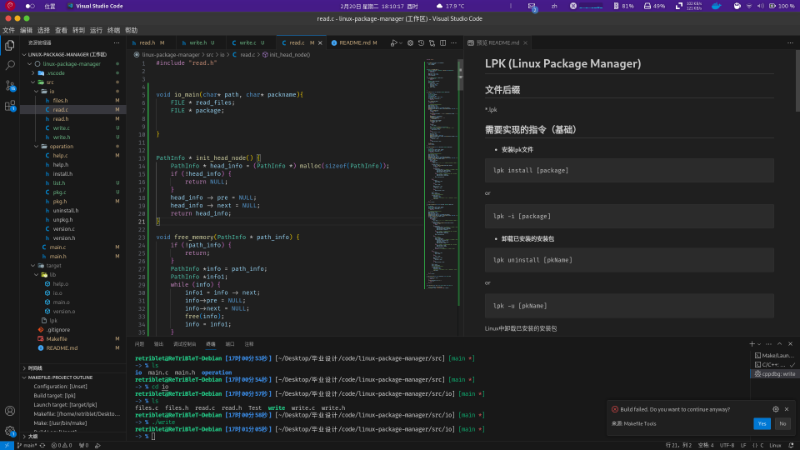Click the sync changes icon in status bar
The height and width of the screenshot is (450, 800).
click(42, 445)
